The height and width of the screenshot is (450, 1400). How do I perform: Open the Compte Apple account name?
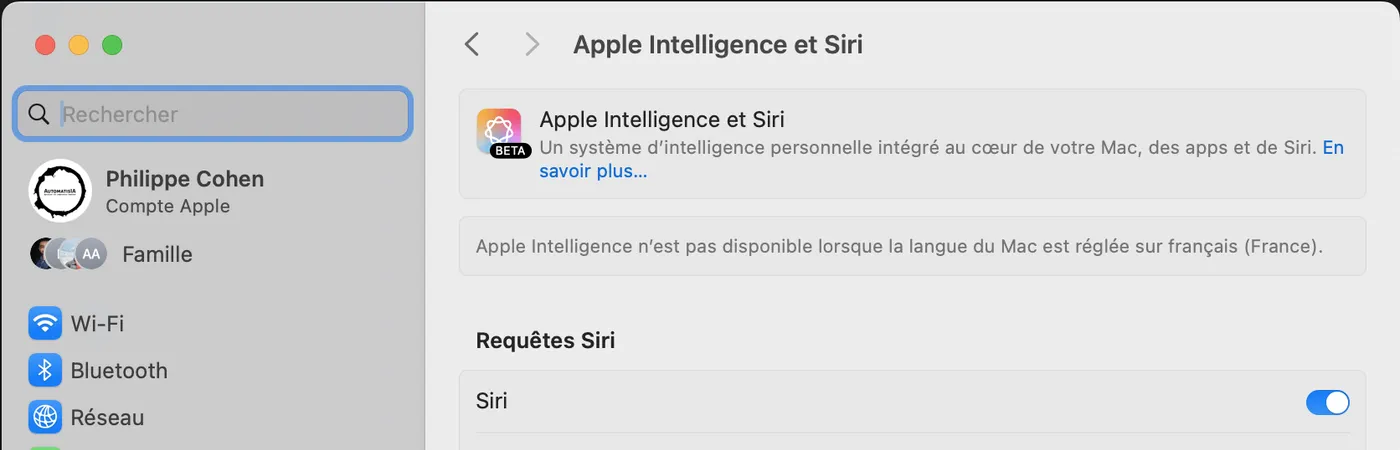point(168,206)
